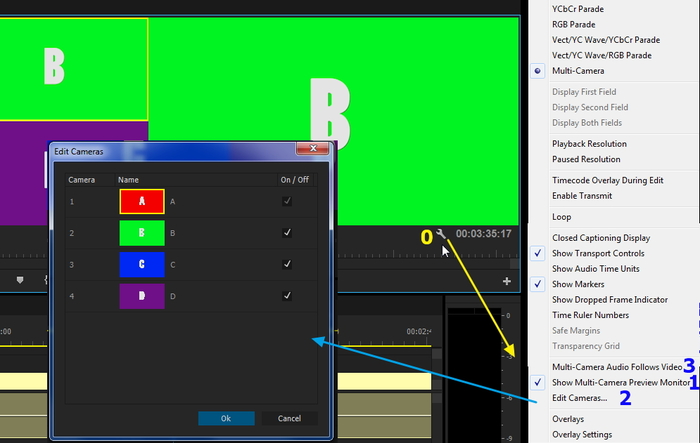Screen dimensions: 700x443
Task: Toggle camera 2 On/Off checkbox
Action: [x=287, y=232]
